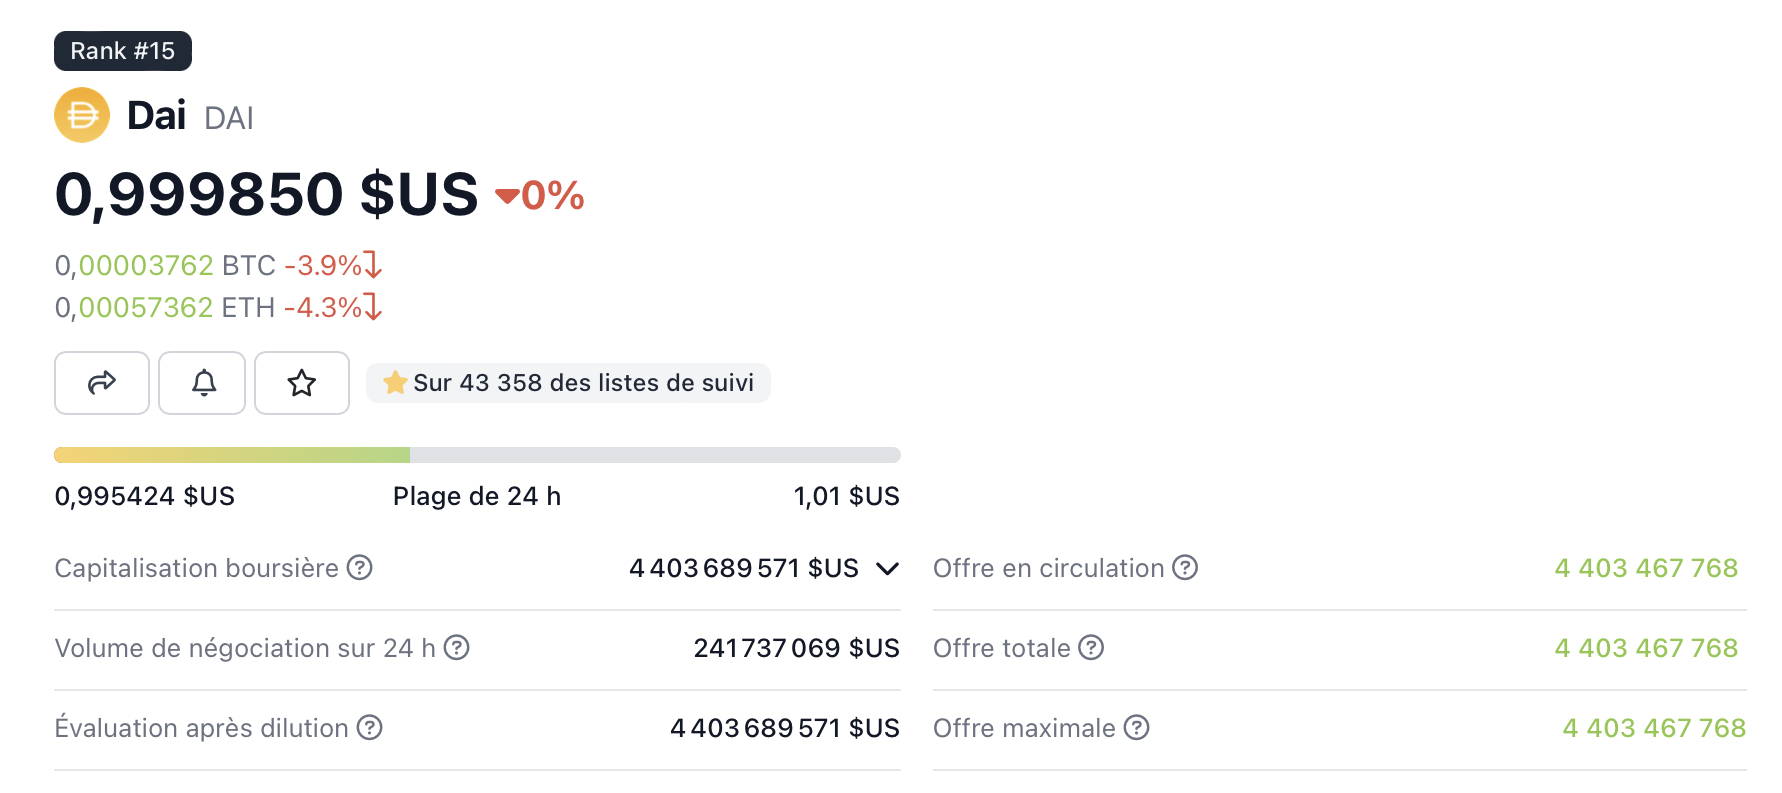Click the 24h price range bar

[x=477, y=455]
